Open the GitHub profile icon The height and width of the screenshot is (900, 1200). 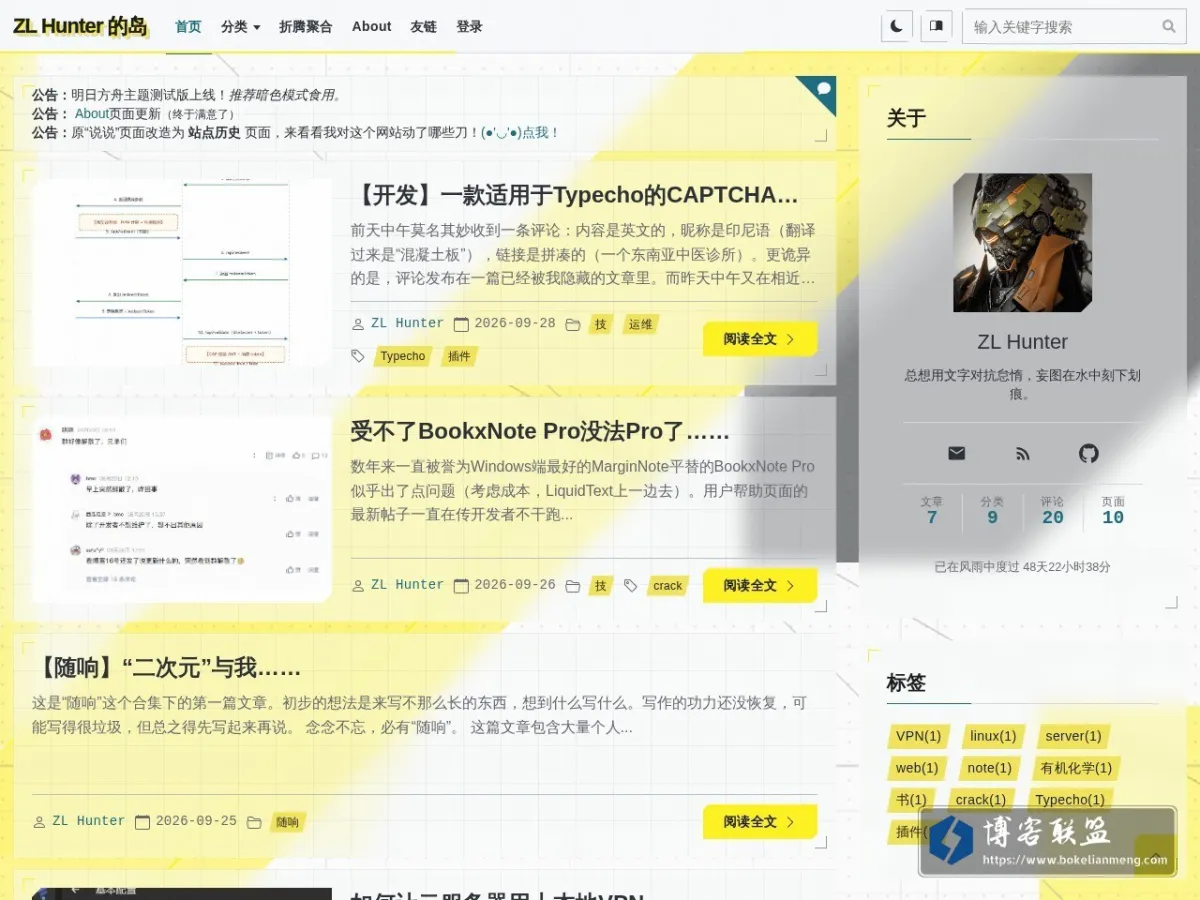point(1088,453)
